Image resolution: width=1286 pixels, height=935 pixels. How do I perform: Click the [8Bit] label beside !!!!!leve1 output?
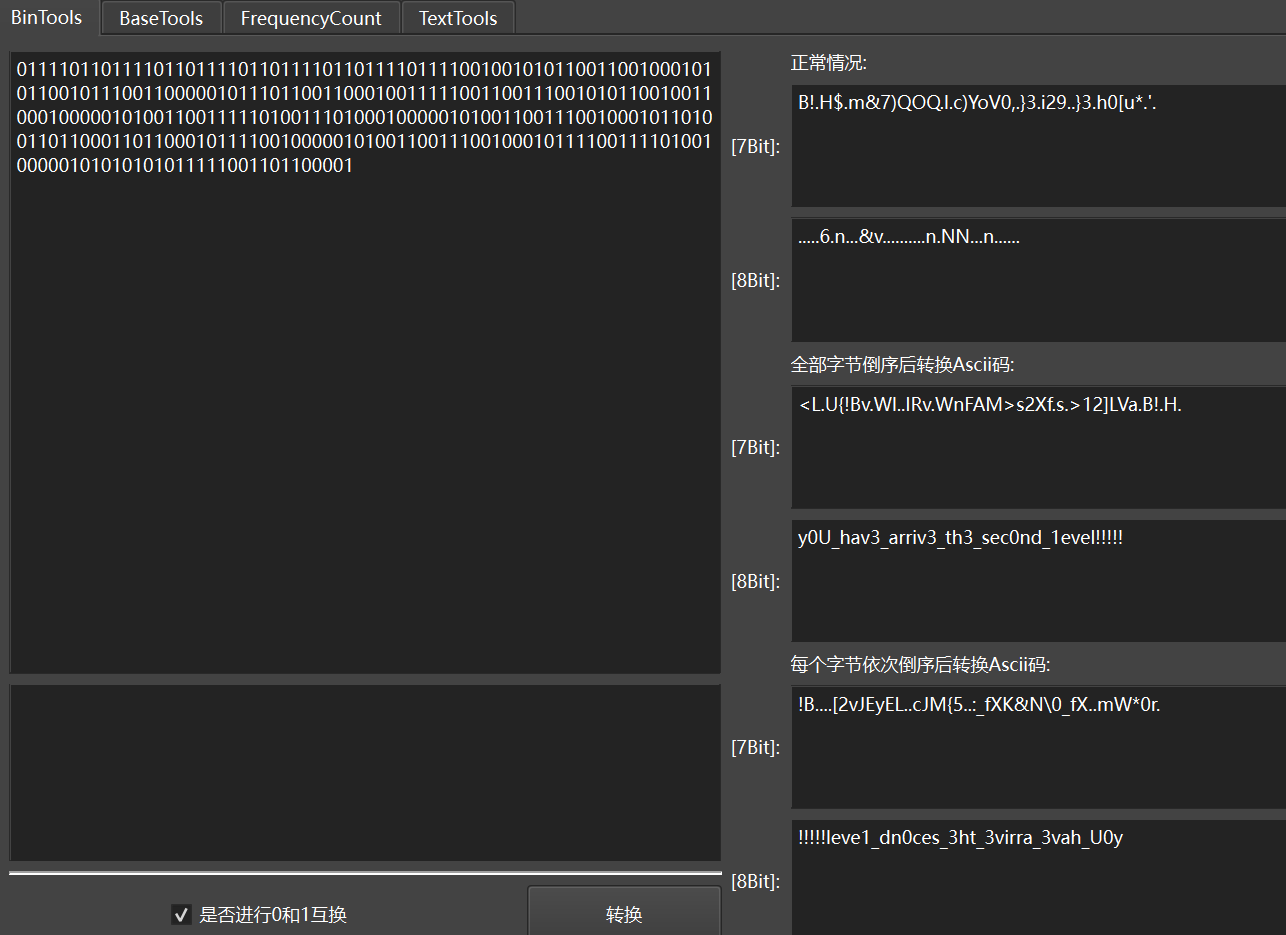coord(756,881)
